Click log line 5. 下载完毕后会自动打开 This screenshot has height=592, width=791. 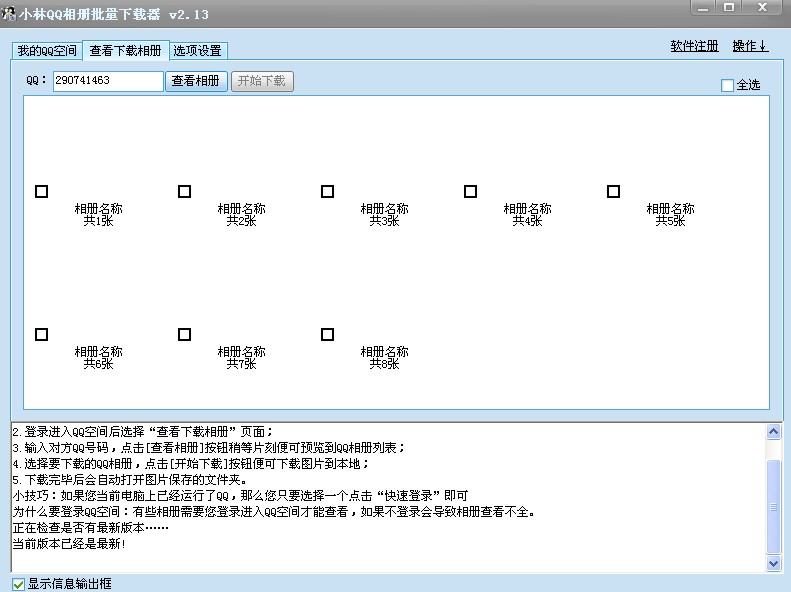130,480
